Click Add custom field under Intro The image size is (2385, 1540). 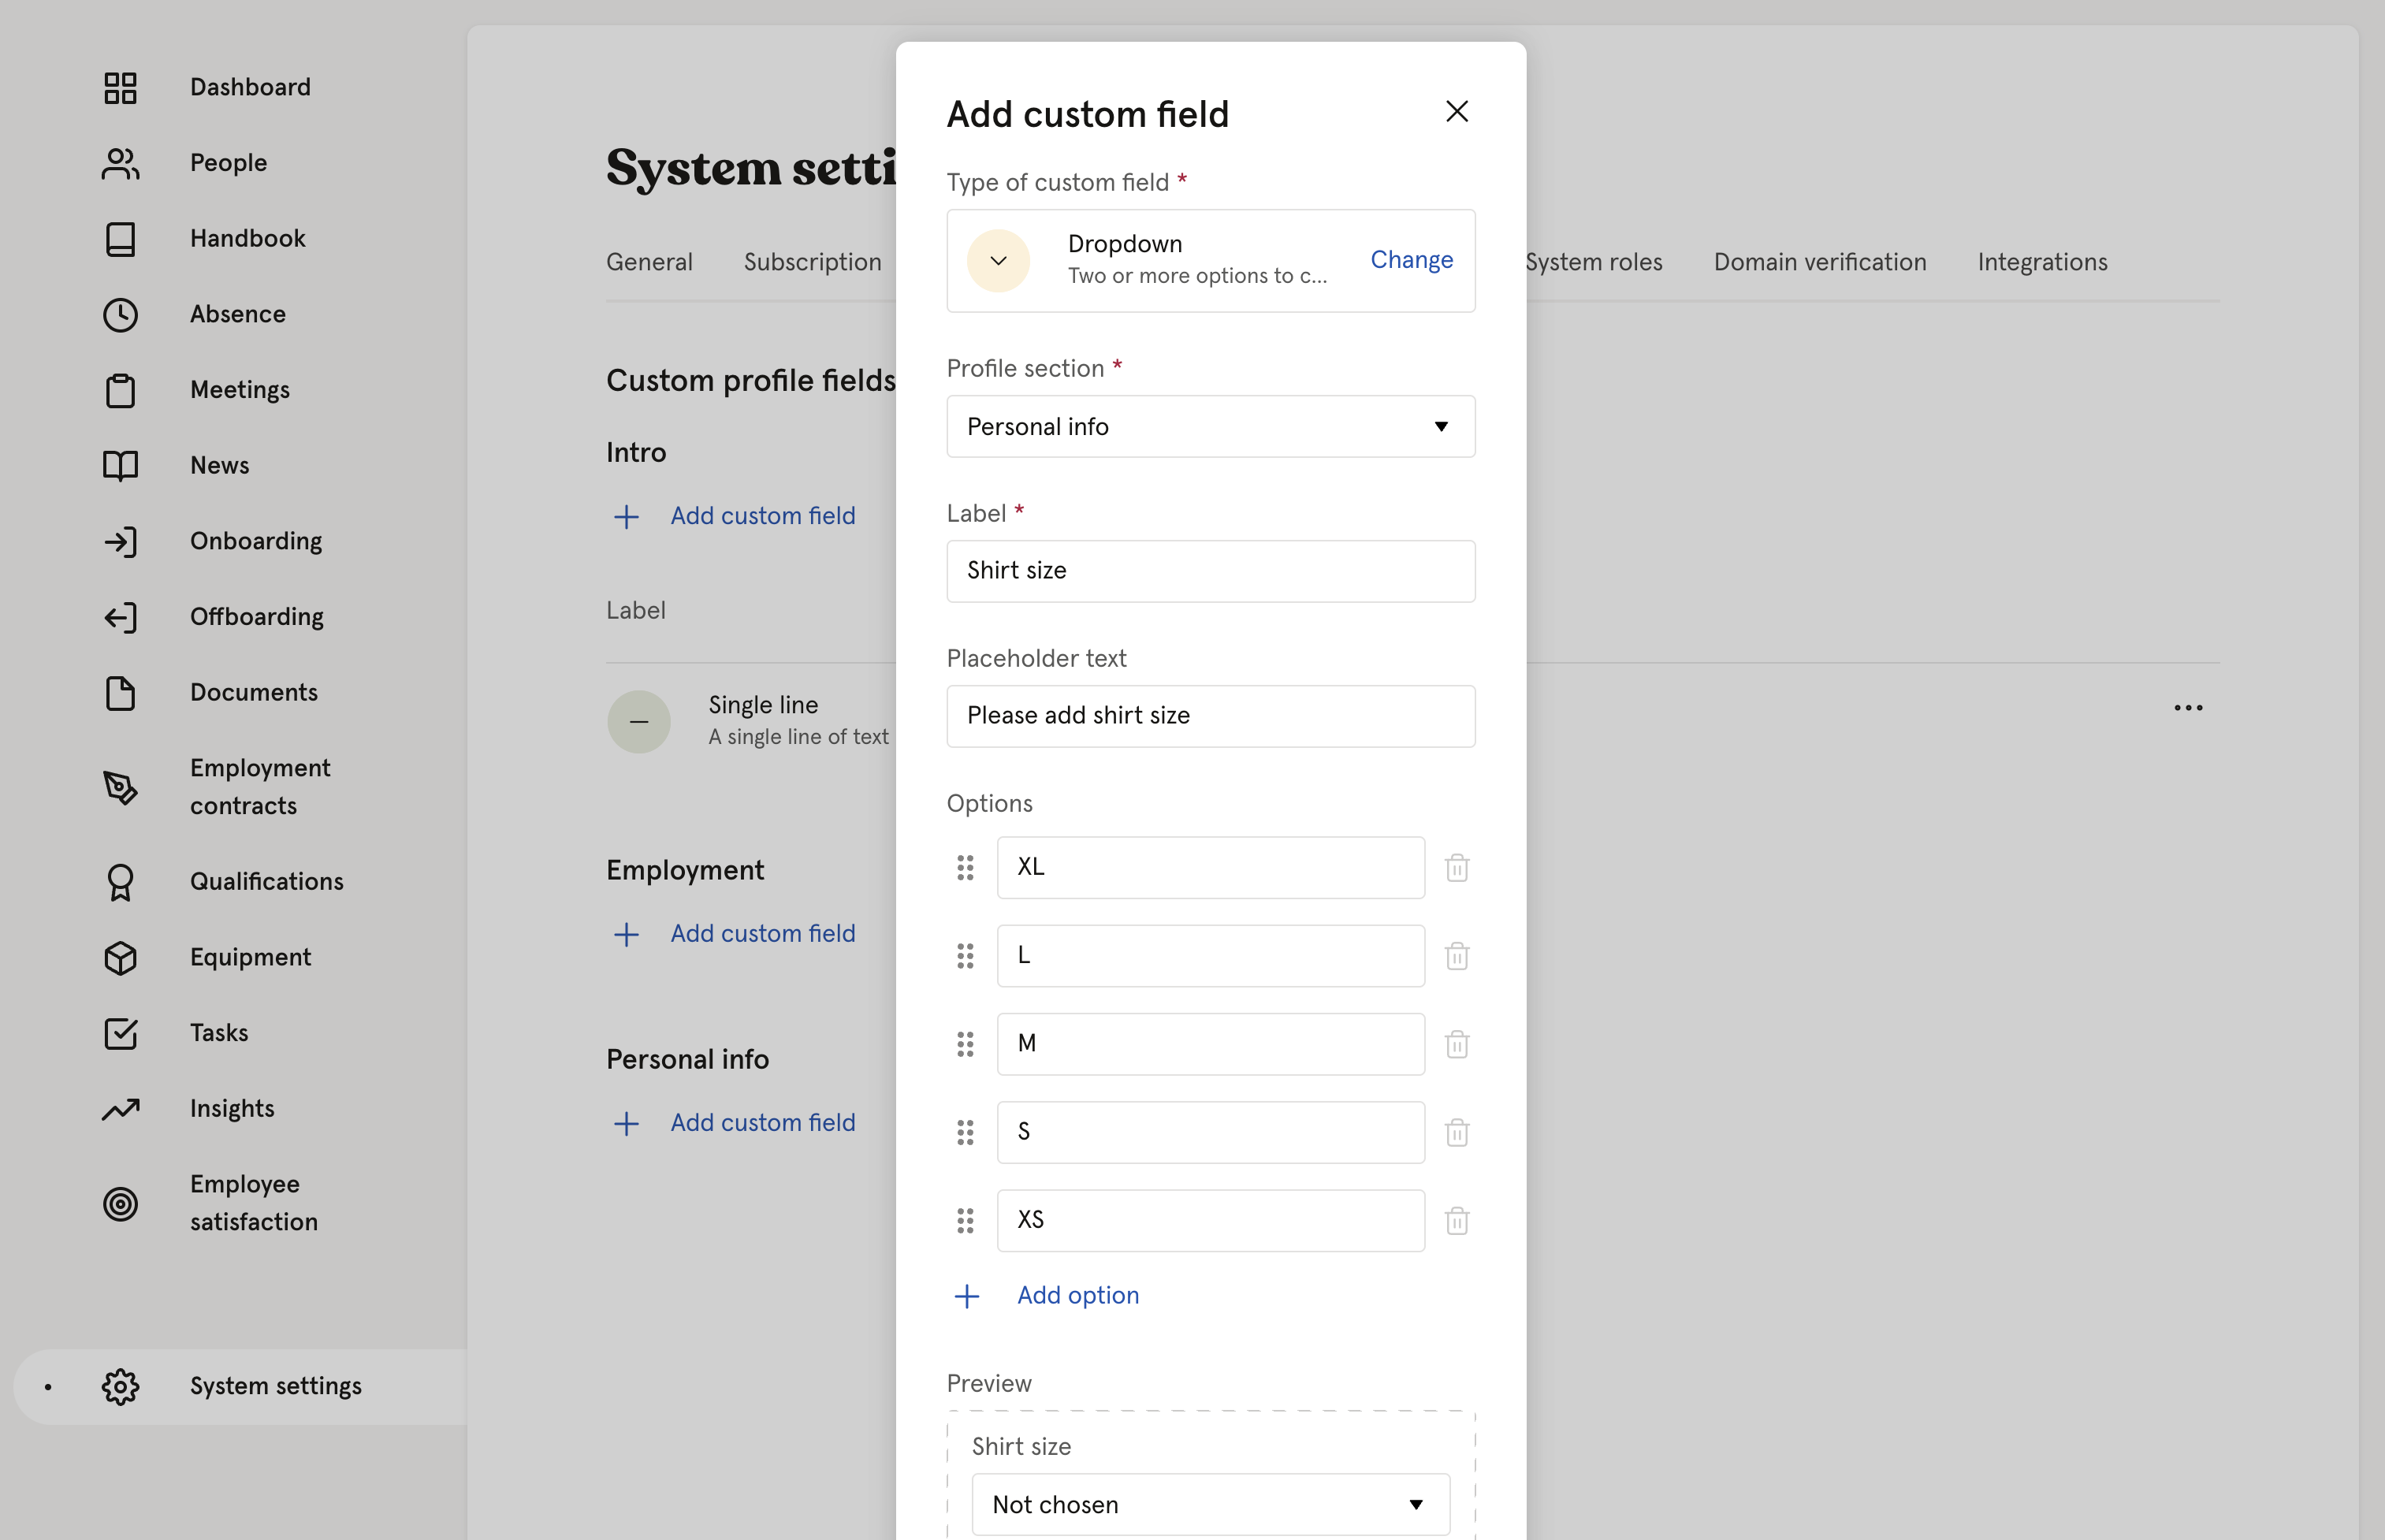[x=763, y=516]
